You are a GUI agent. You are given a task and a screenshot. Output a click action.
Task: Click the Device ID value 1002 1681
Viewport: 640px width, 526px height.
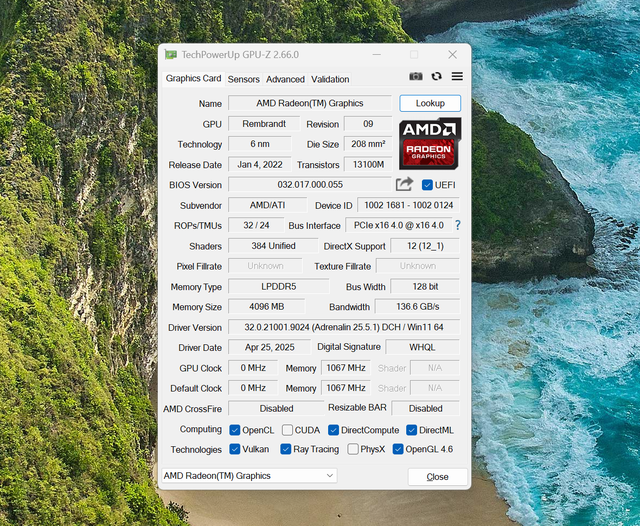tap(409, 205)
